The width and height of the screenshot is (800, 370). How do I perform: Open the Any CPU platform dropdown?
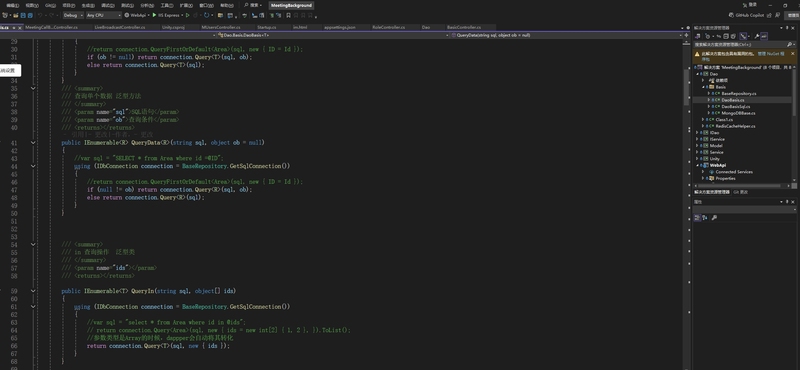(104, 15)
